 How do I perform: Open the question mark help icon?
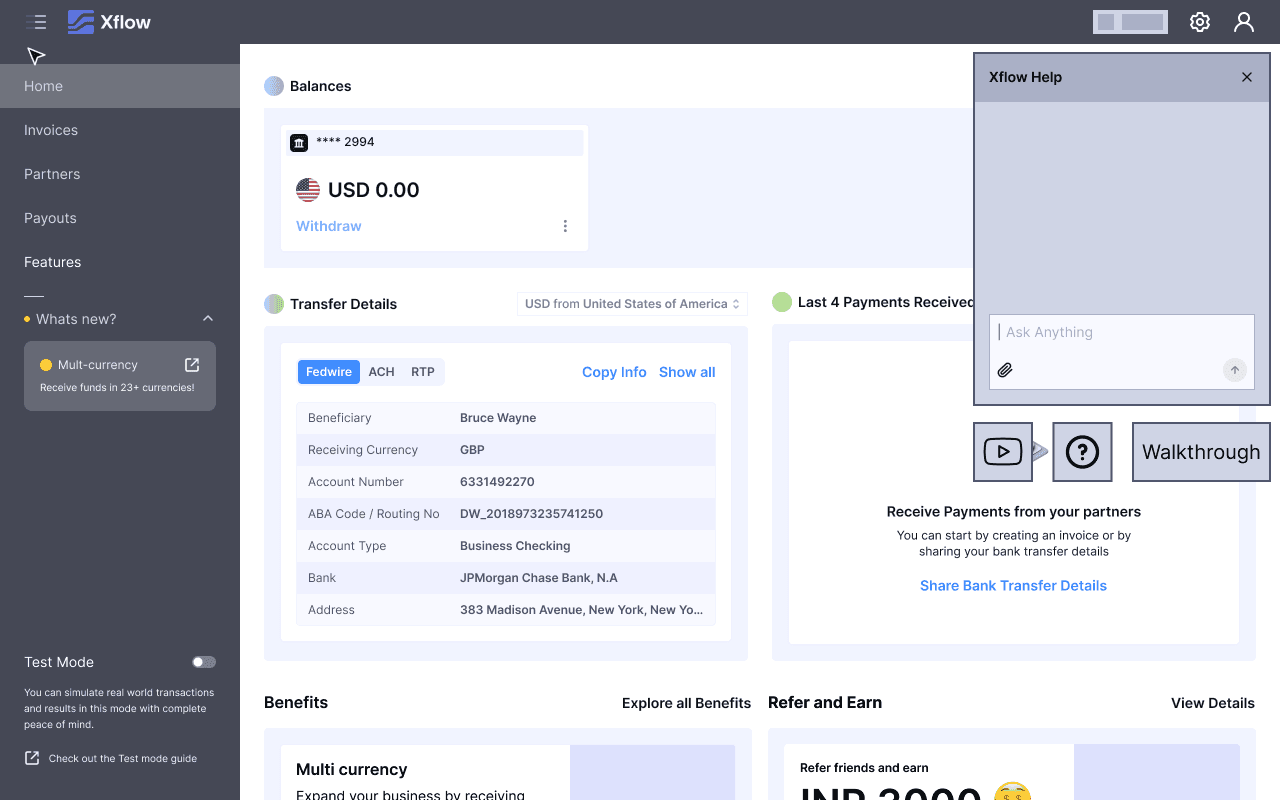pos(1082,452)
